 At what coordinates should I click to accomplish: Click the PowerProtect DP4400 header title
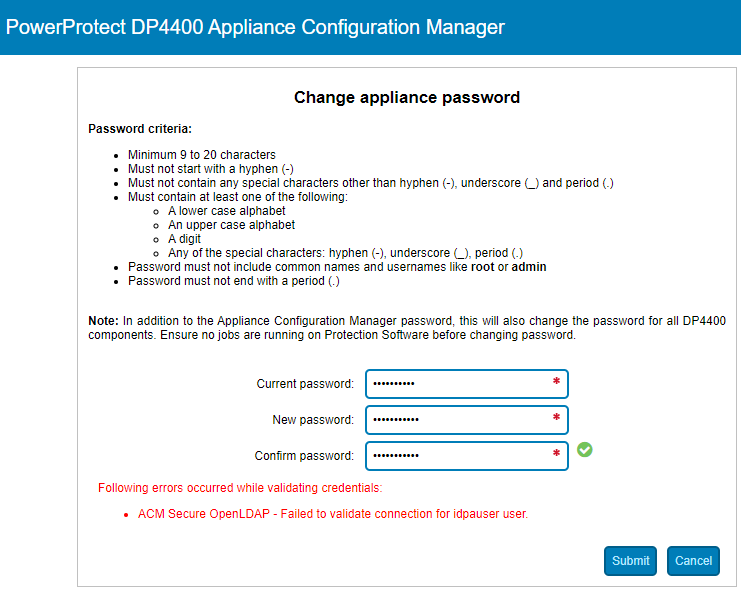(255, 27)
